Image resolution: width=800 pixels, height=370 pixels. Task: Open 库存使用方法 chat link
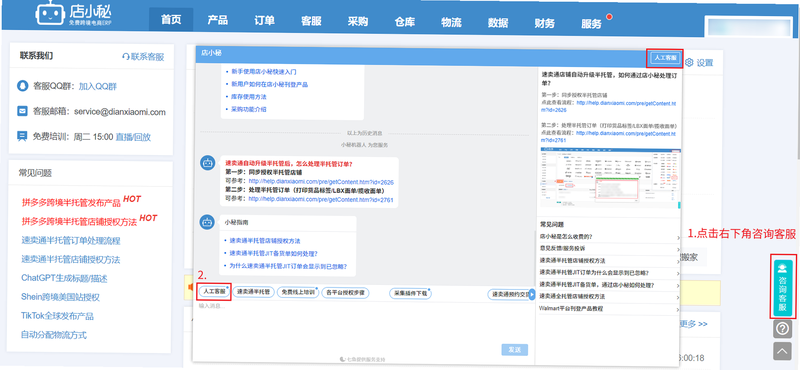pyautogui.click(x=249, y=96)
